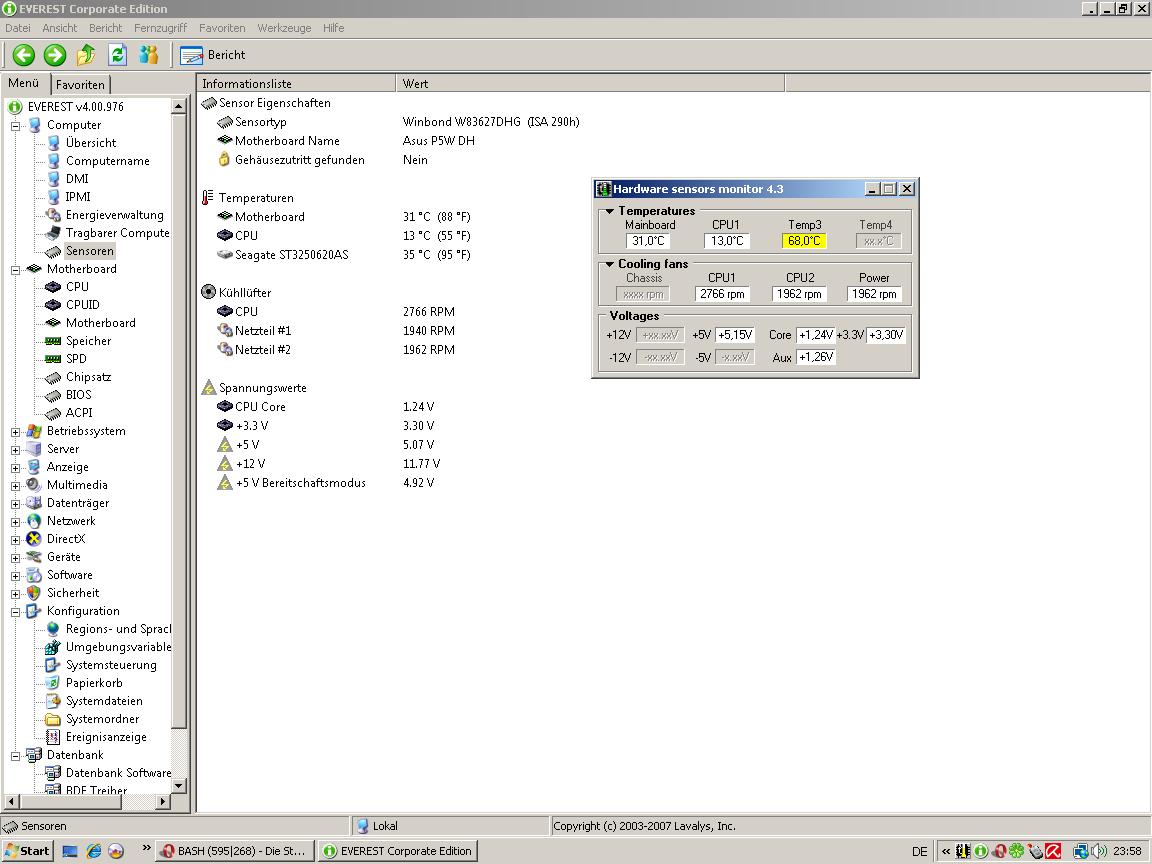
Task: Open the Bericht report button
Action: [212, 55]
